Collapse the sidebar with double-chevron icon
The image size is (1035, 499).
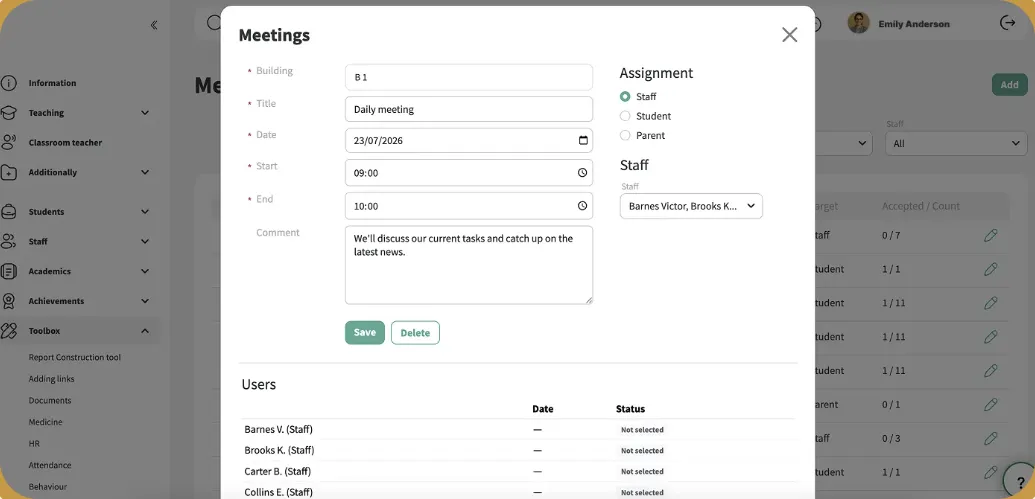154,25
